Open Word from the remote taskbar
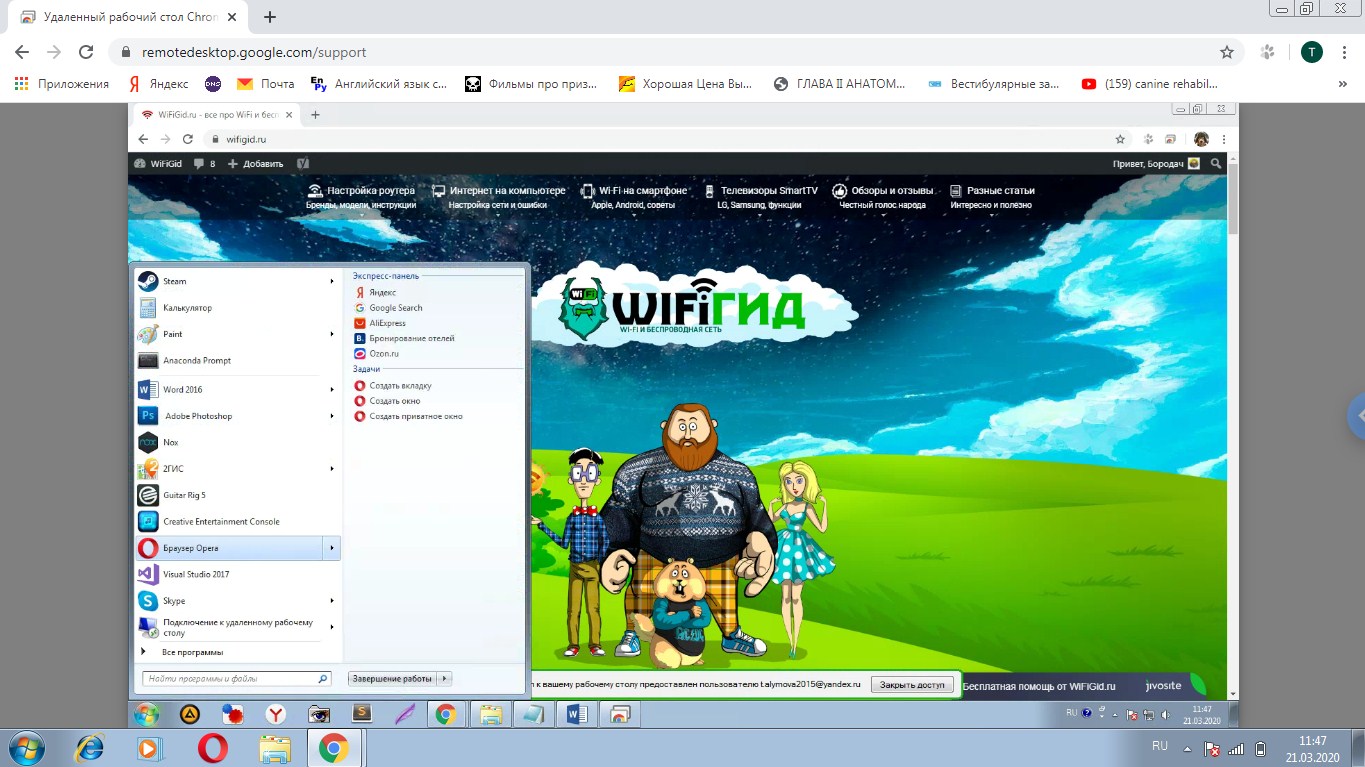The height and width of the screenshot is (767, 1365). (576, 714)
